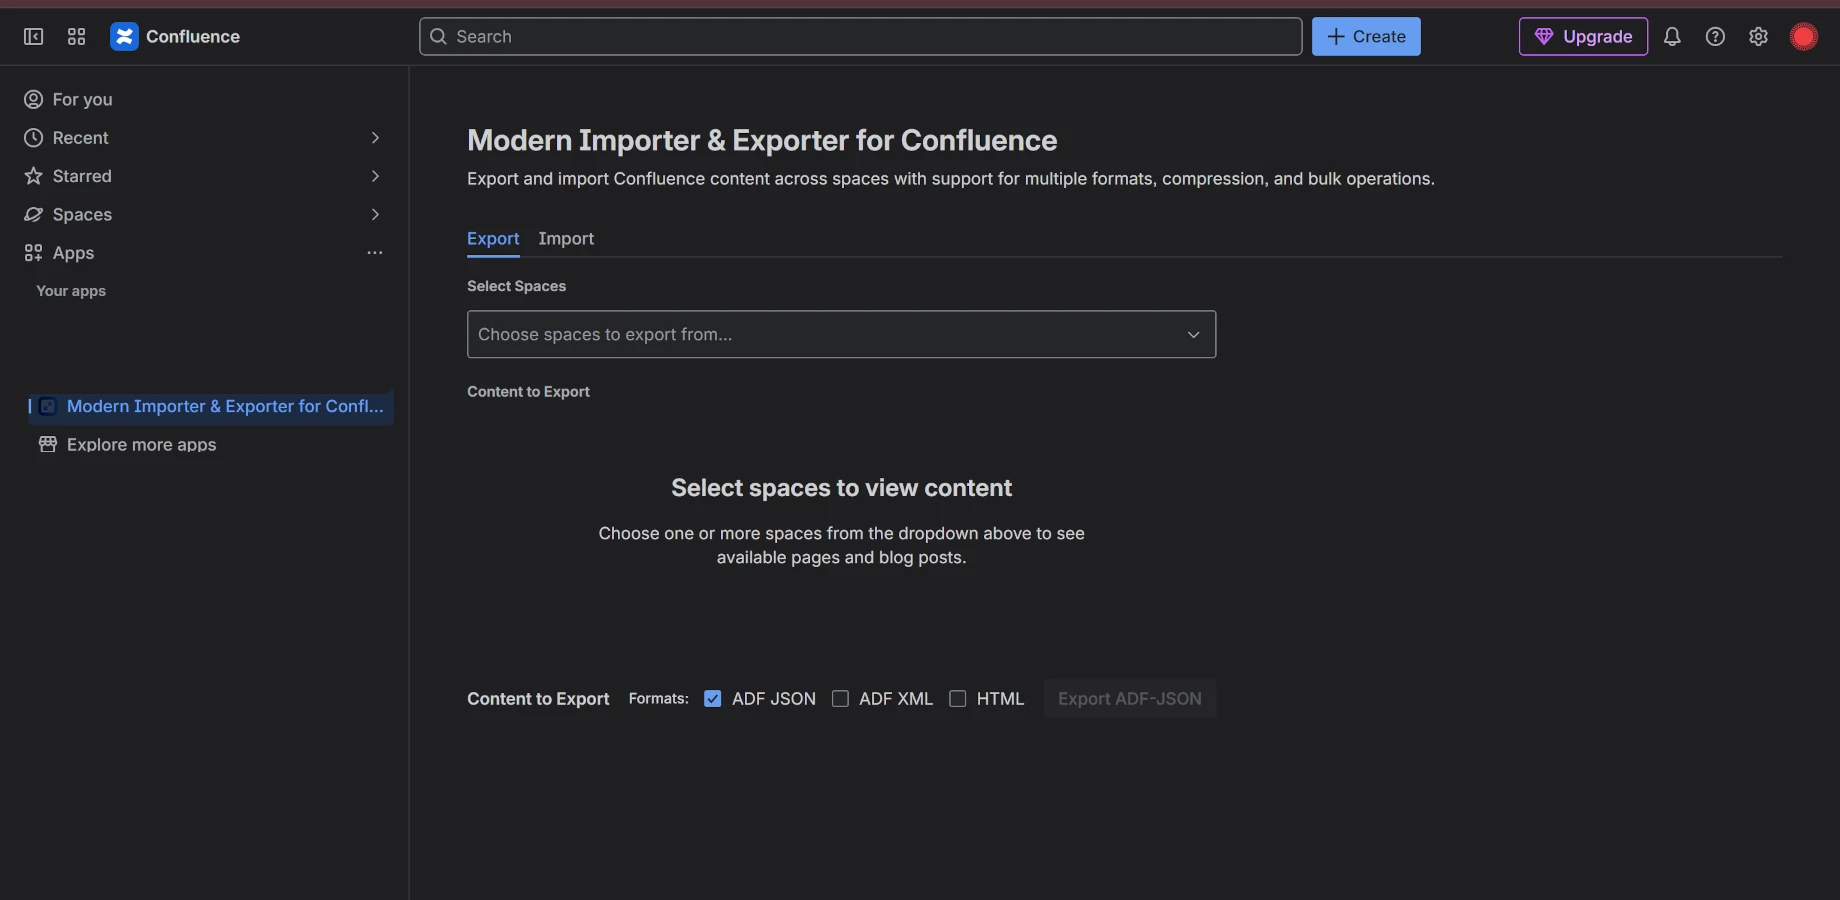Open notifications via the bell icon
Viewport: 1840px width, 900px height.
tap(1672, 36)
